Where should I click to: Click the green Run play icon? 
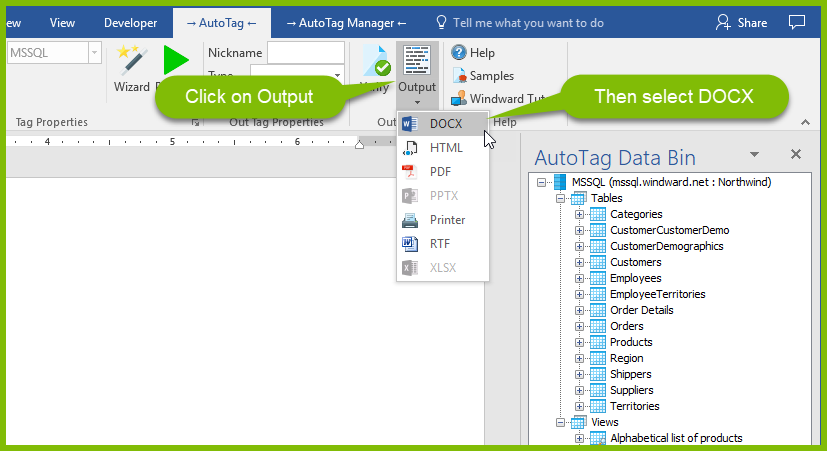coord(176,60)
